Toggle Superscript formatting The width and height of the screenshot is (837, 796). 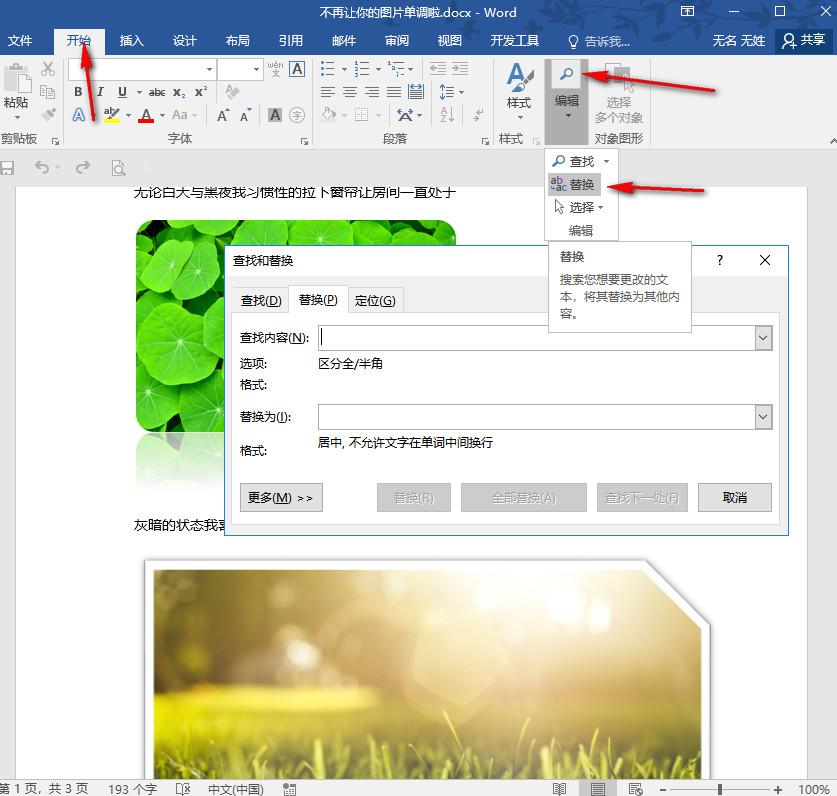coord(201,92)
